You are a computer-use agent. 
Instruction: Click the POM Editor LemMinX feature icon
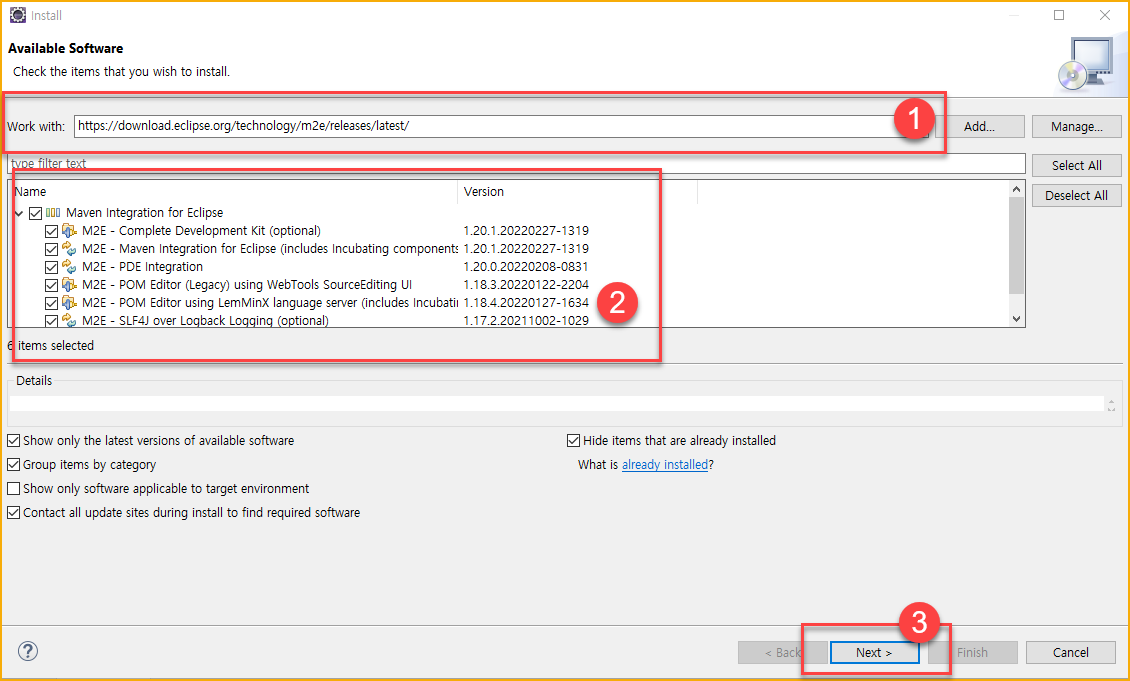click(69, 303)
